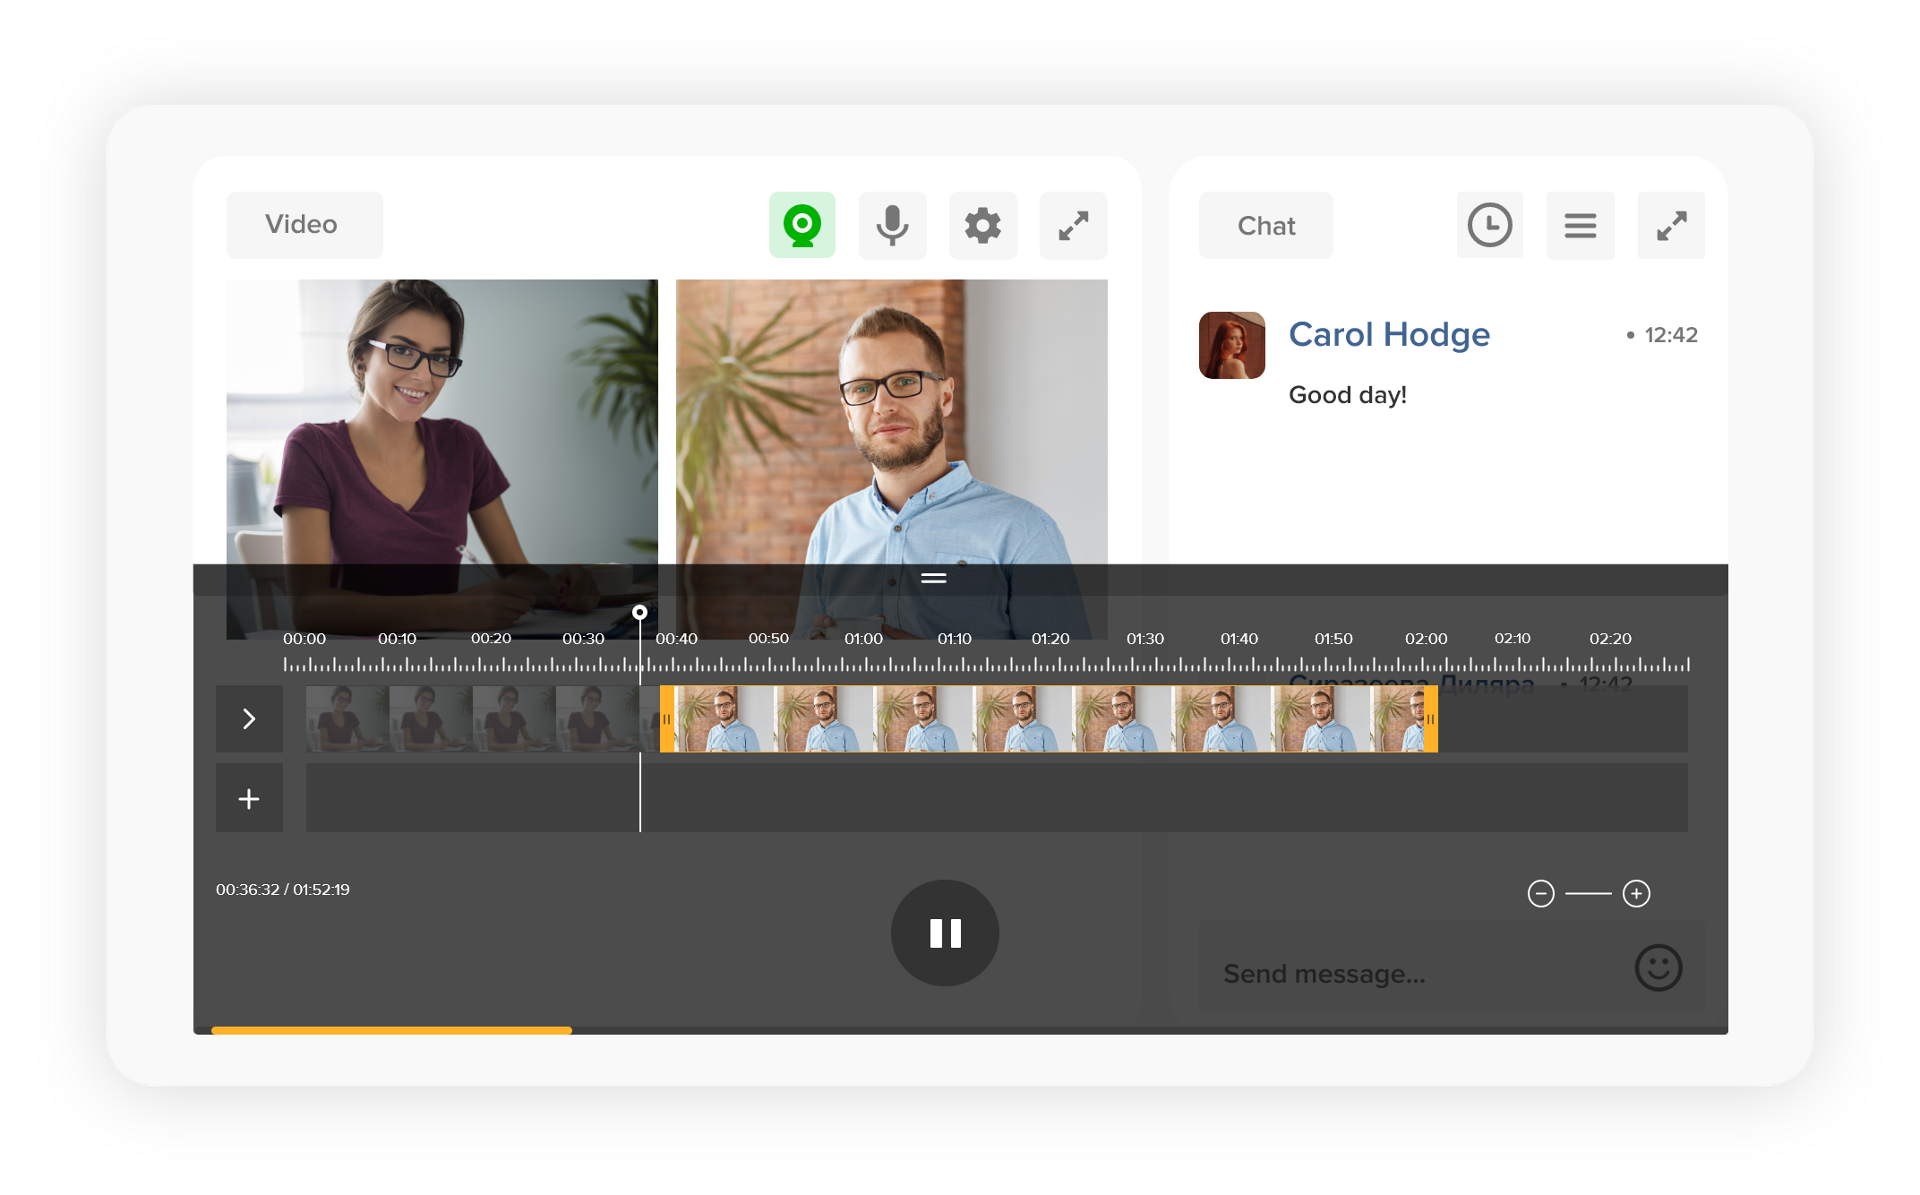Switch to the Chat tab

(1265, 225)
